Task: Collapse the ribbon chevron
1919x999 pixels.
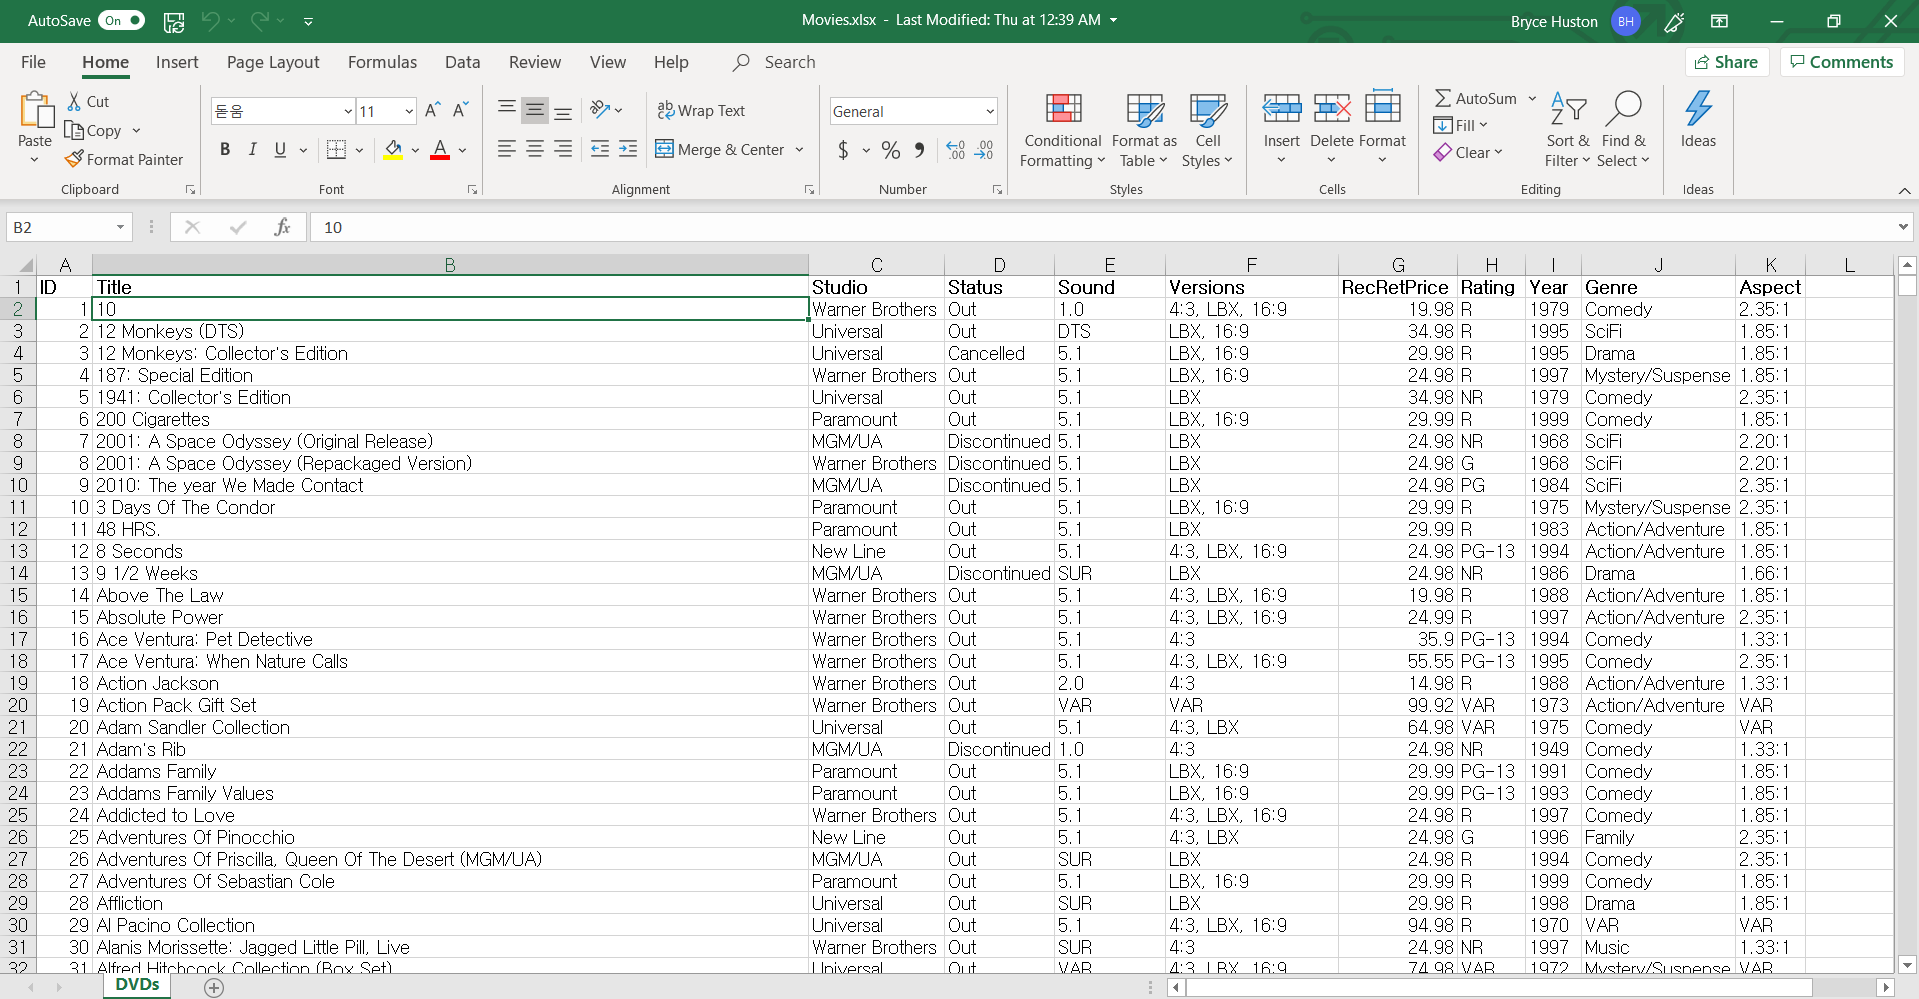Action: coord(1904,190)
